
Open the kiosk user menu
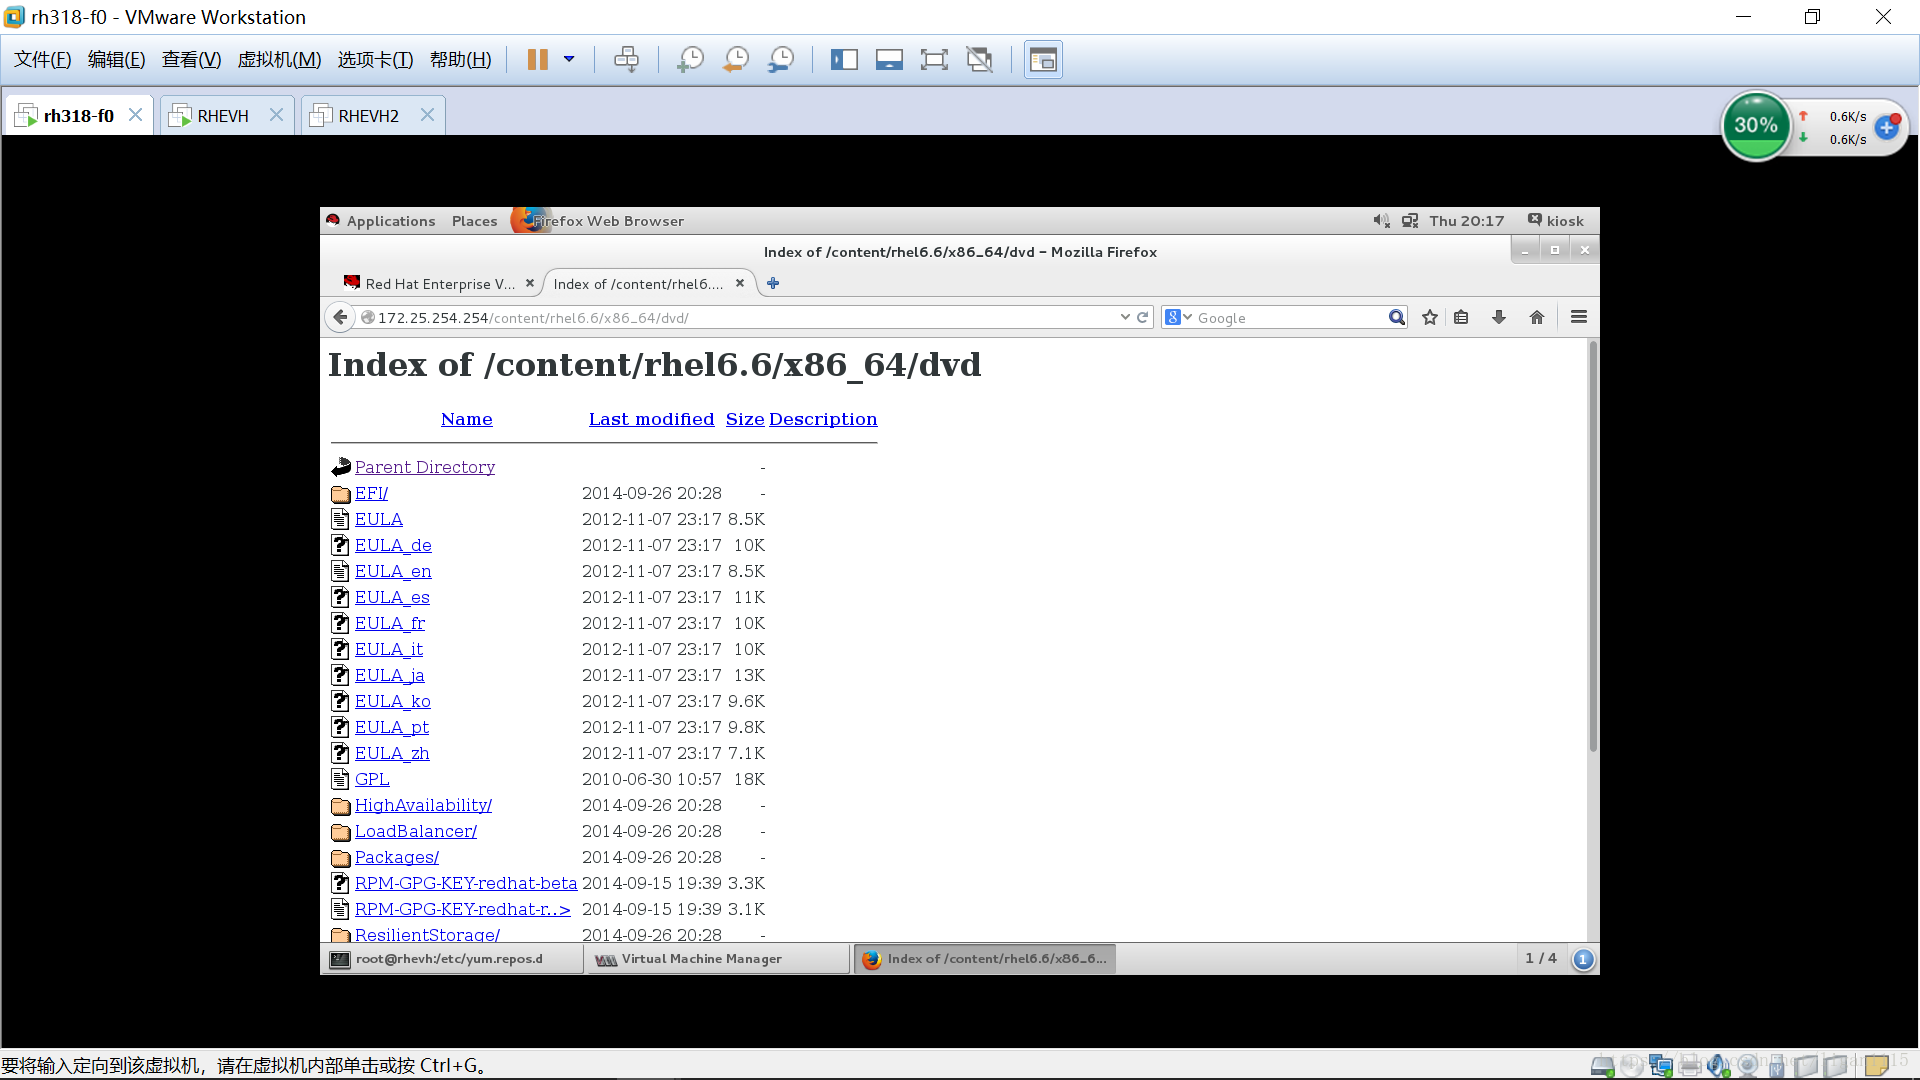click(1556, 221)
